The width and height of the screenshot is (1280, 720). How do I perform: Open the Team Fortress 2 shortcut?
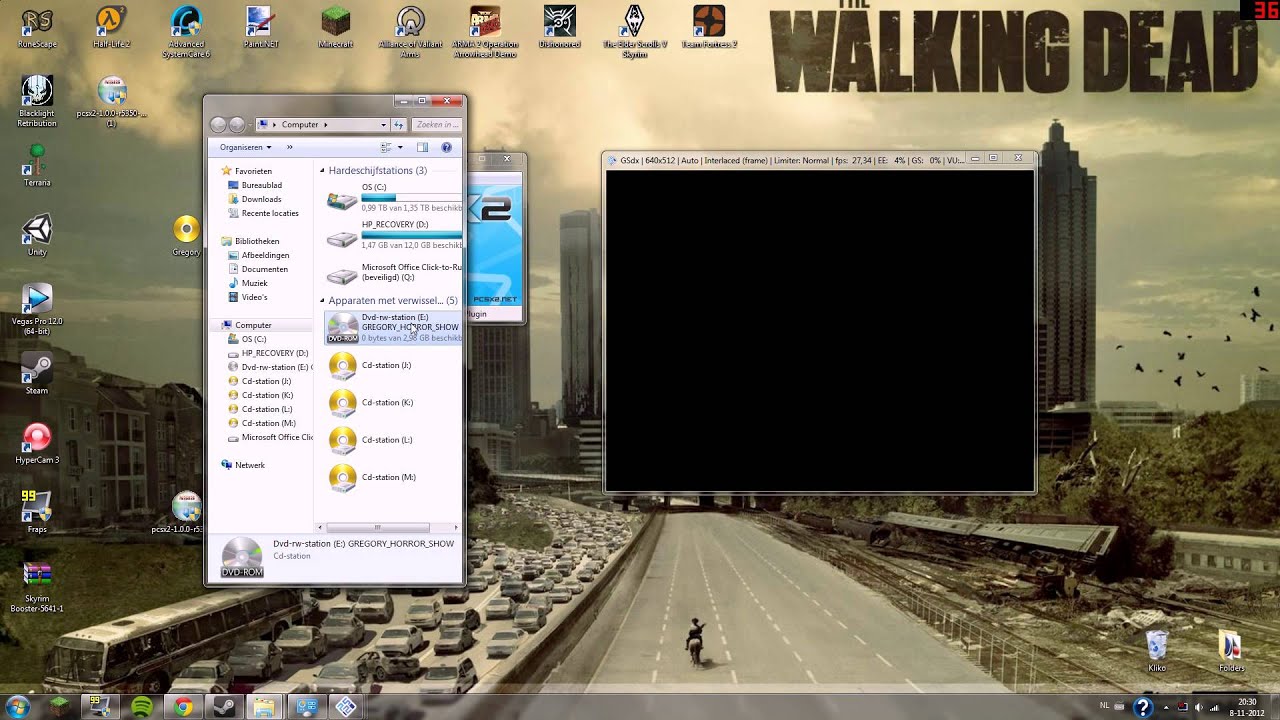(x=709, y=28)
